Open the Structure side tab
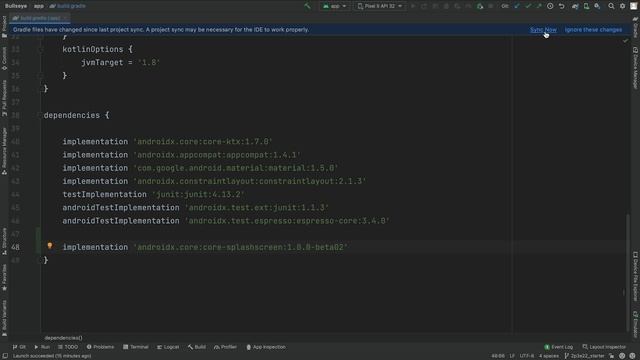The image size is (640, 360). click(x=4, y=241)
